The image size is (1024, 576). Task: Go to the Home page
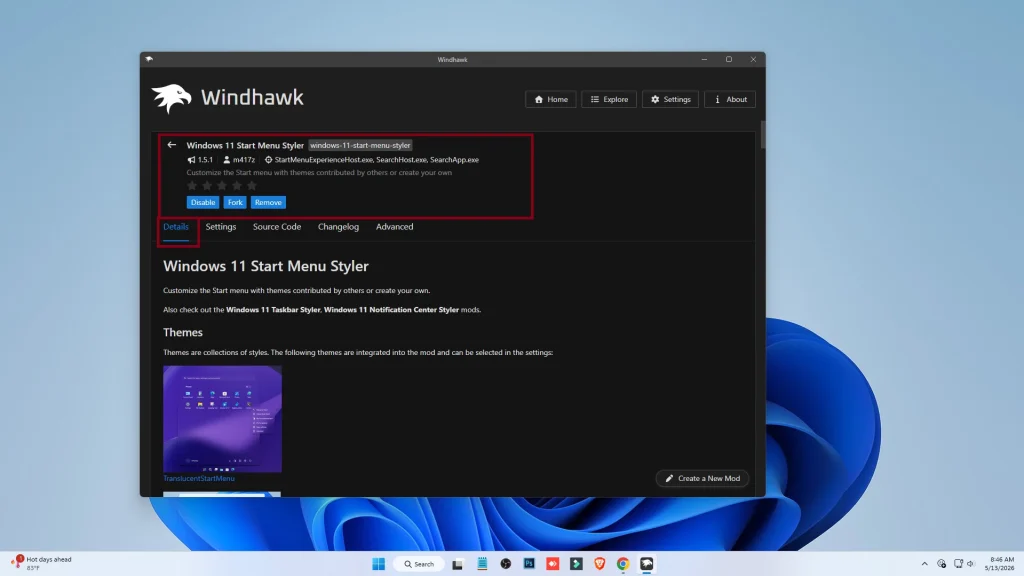tap(551, 99)
